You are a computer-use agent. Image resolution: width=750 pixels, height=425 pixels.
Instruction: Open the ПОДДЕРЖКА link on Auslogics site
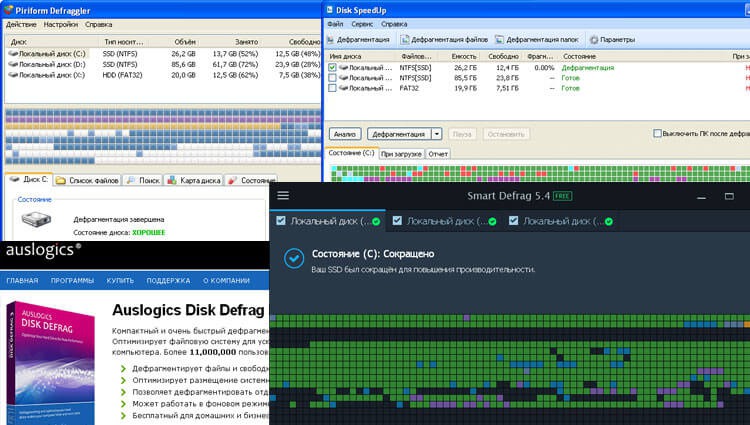click(x=167, y=280)
